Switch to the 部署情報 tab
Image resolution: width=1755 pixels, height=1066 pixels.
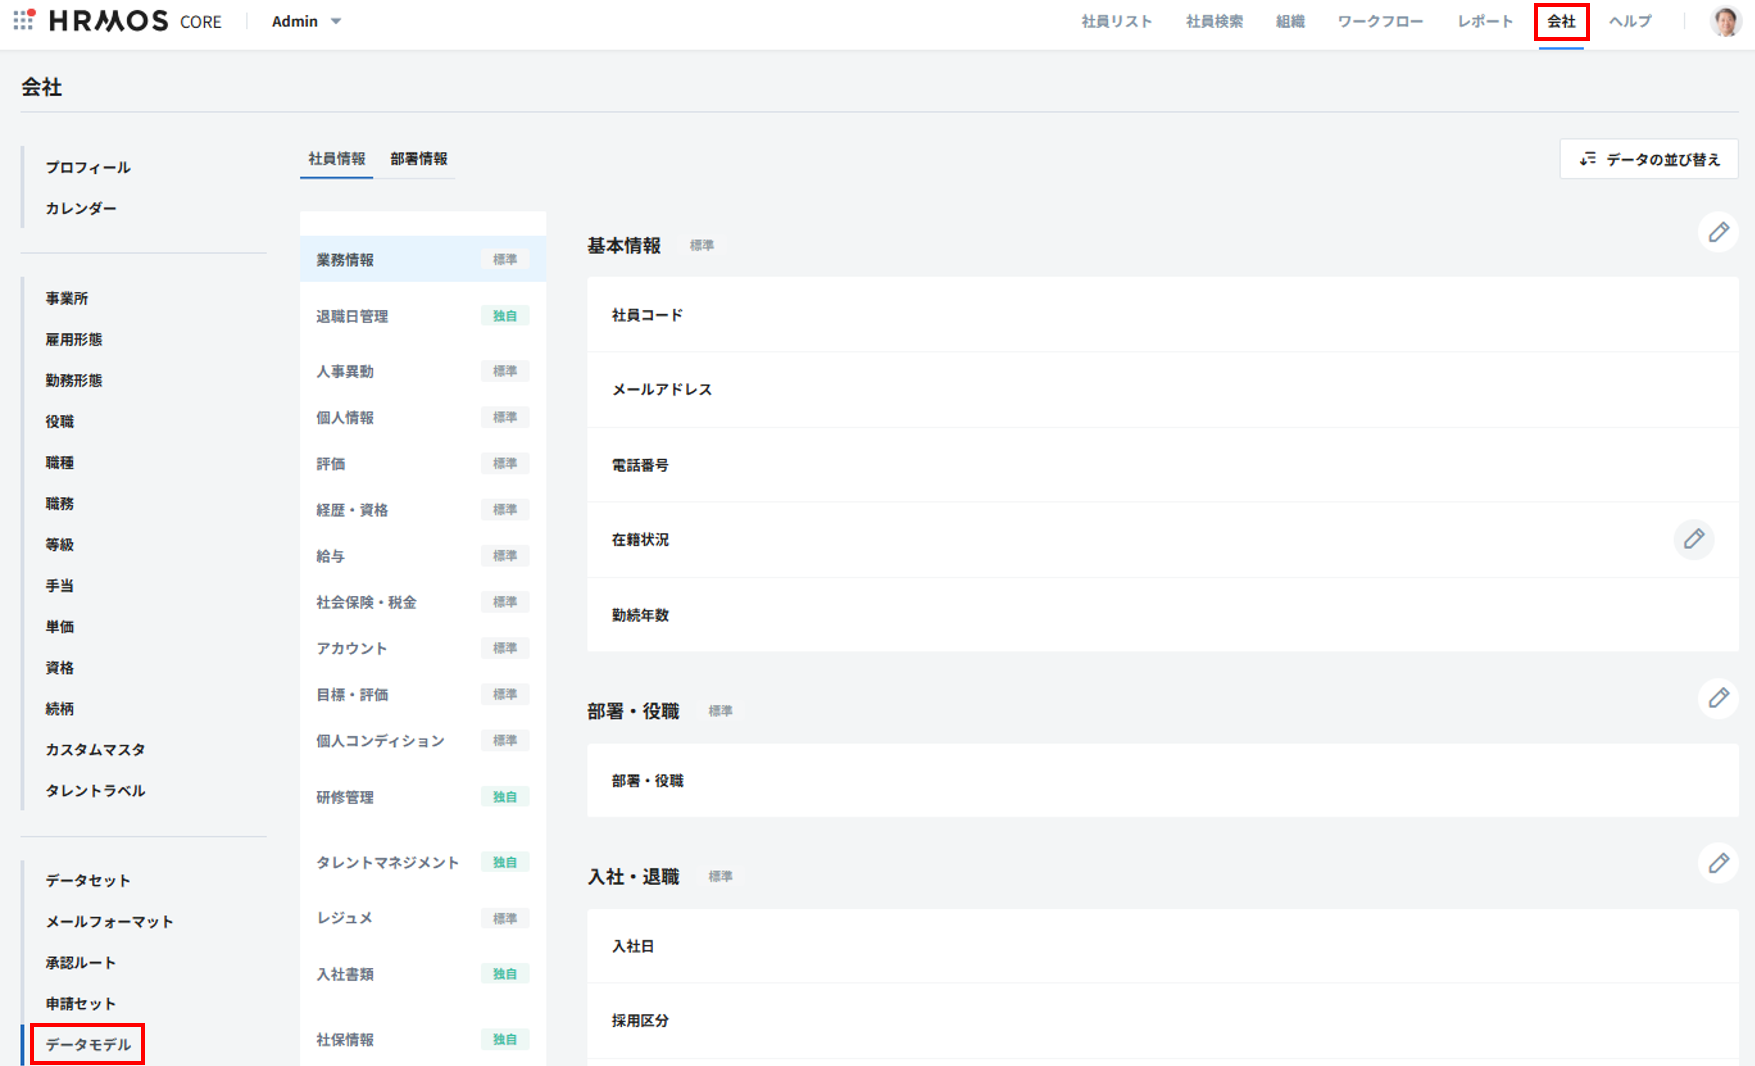[x=418, y=159]
